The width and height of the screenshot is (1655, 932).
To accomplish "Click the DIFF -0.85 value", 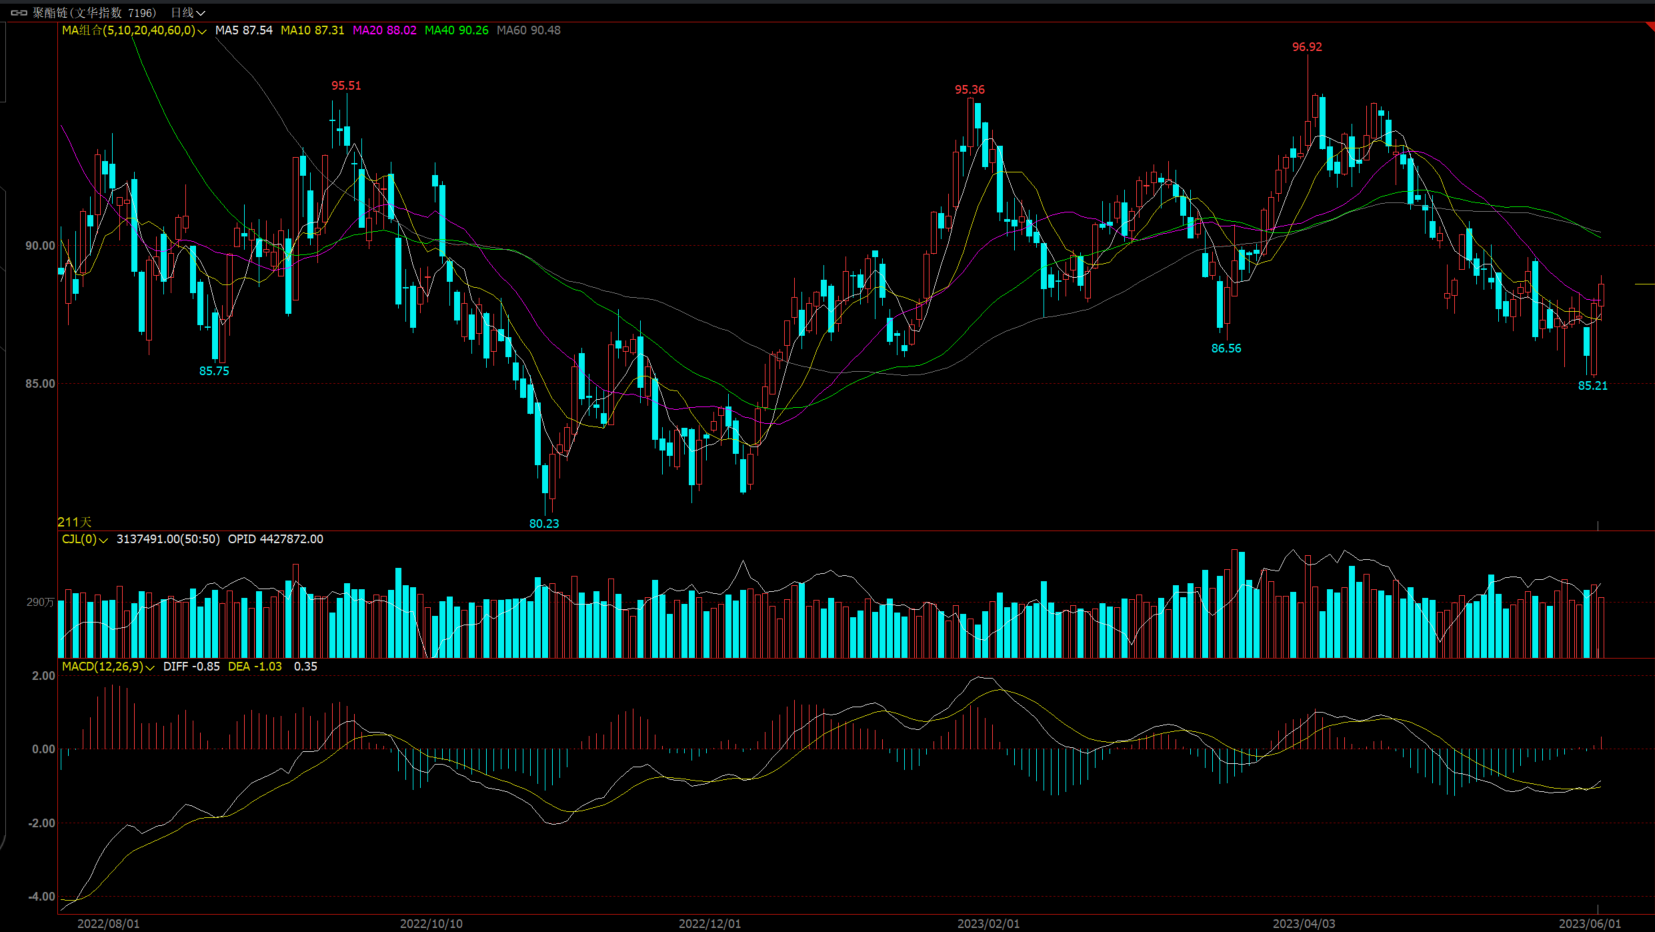I will tap(191, 667).
